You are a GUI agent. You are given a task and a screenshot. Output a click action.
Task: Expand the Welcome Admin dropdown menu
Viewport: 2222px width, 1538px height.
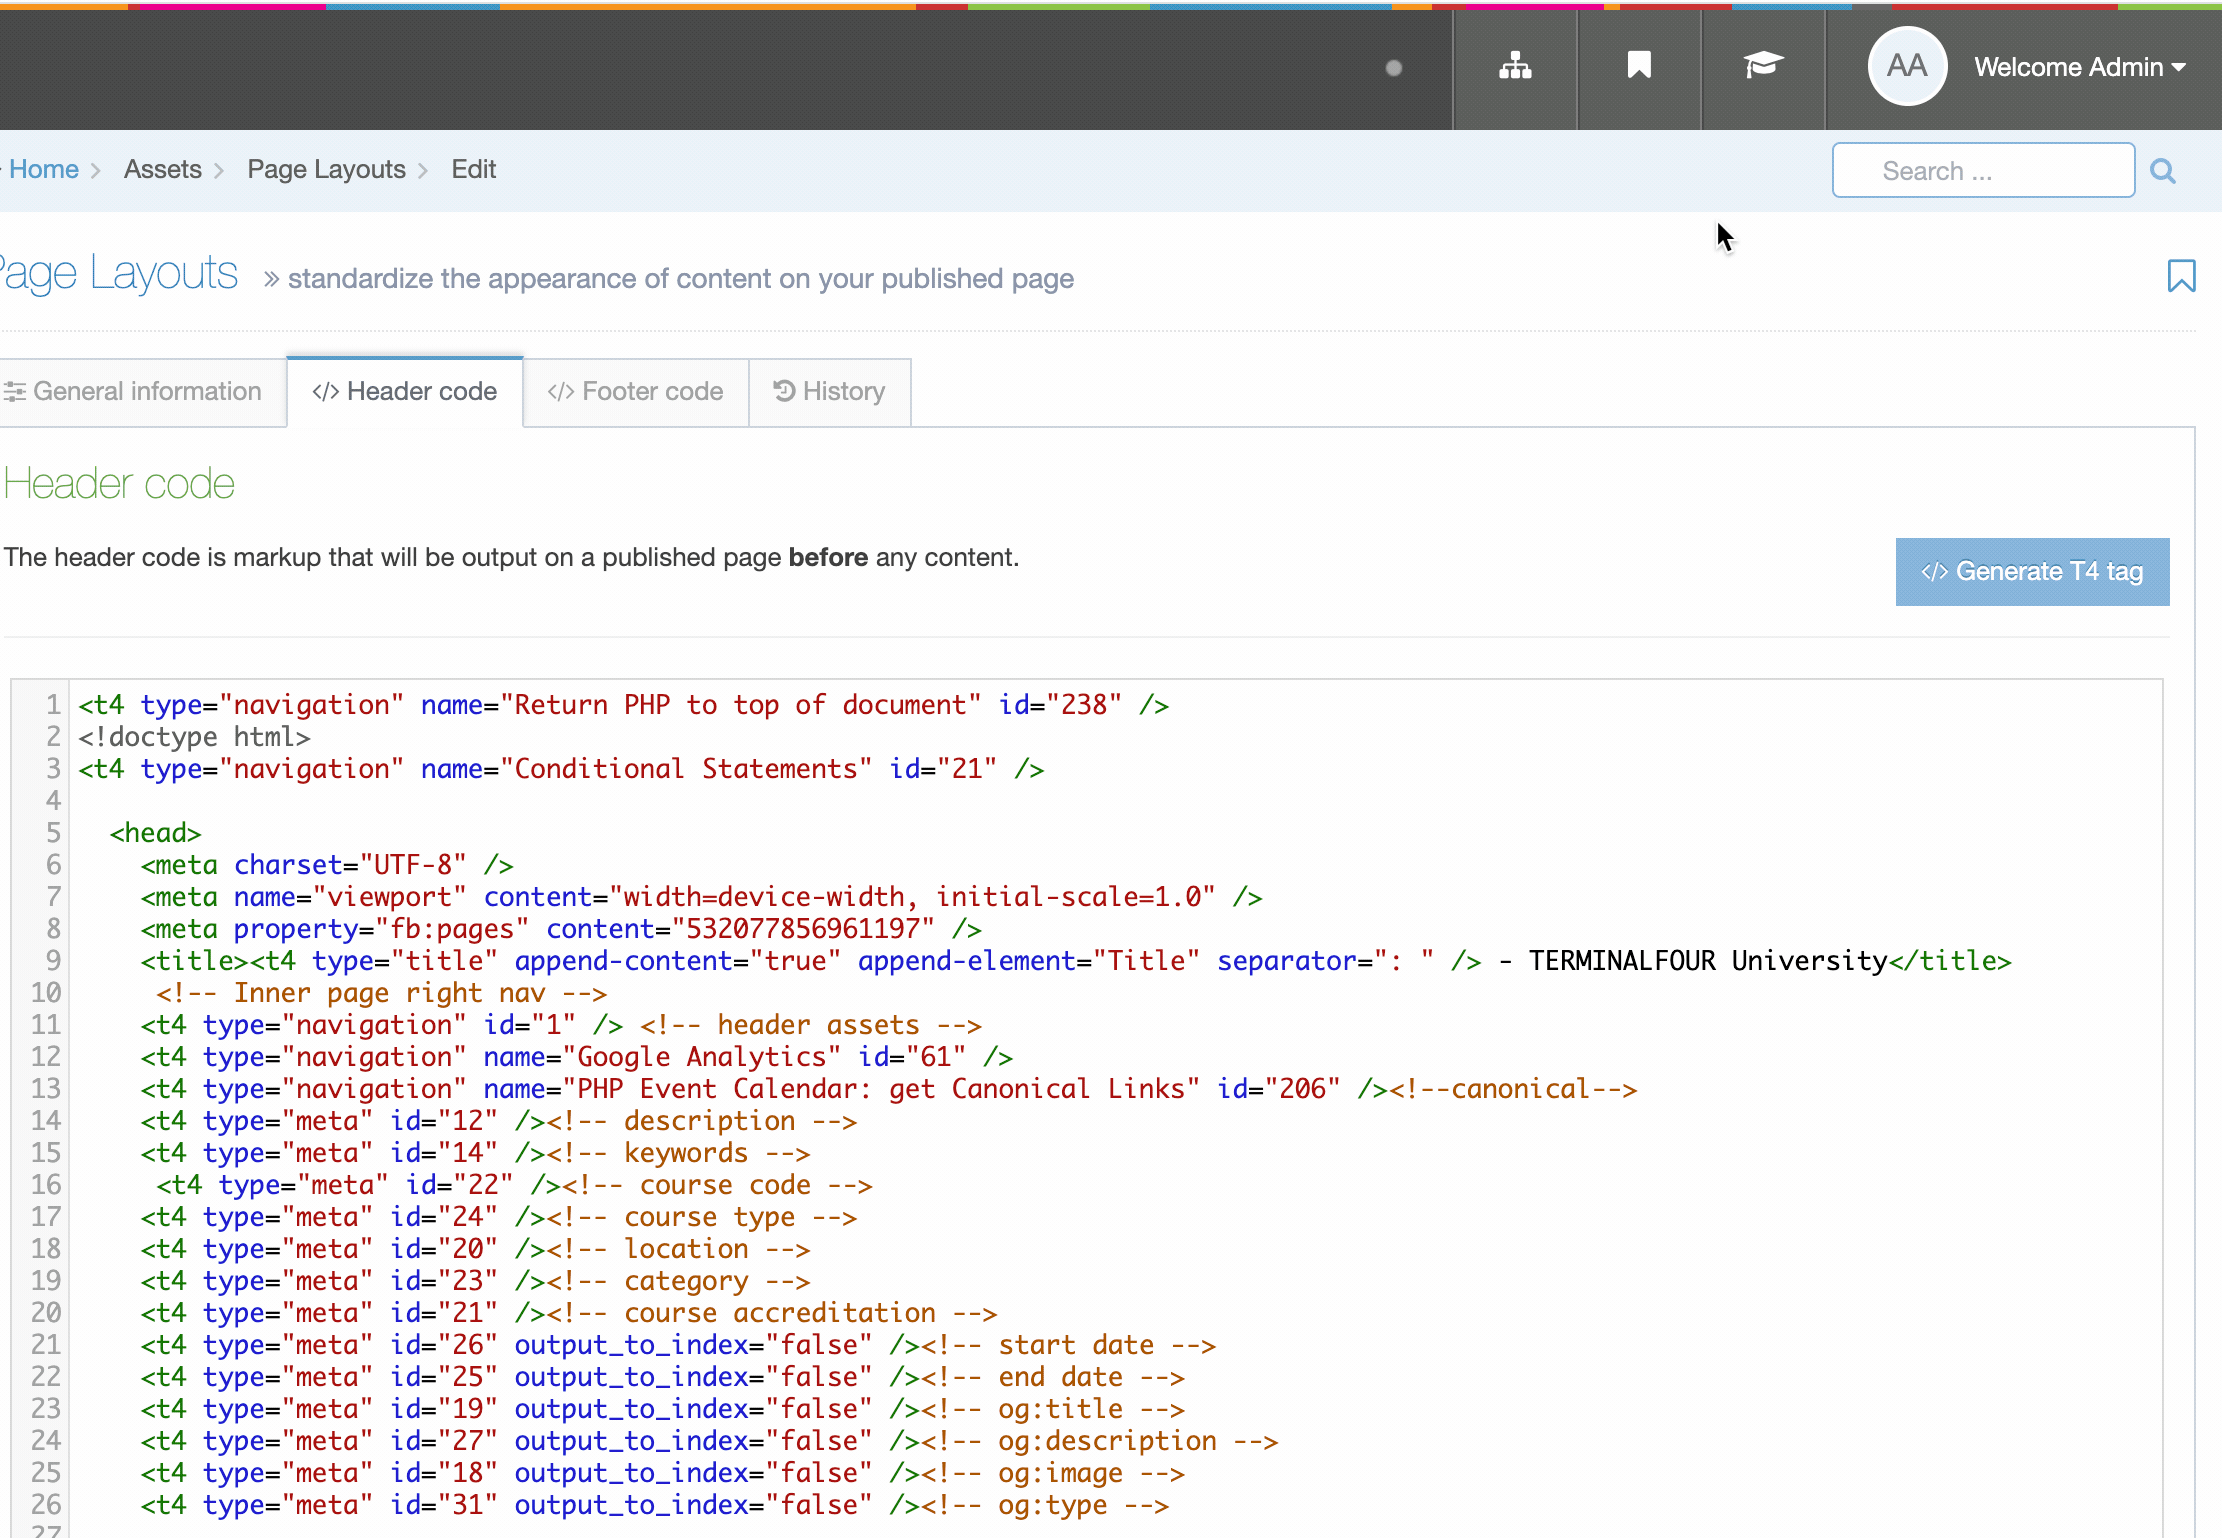(x=2079, y=67)
